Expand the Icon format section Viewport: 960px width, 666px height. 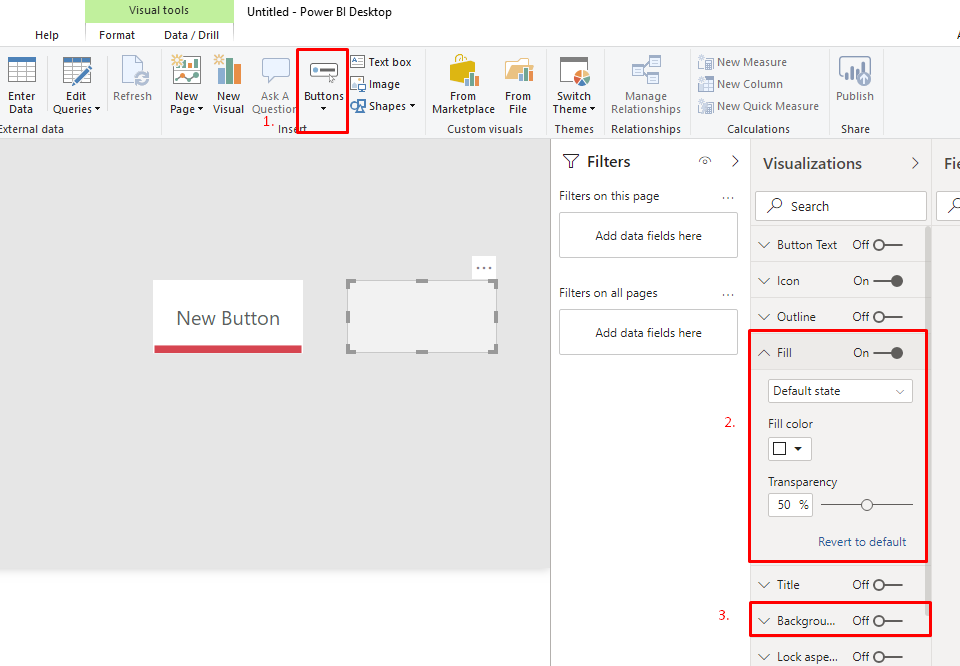click(763, 281)
